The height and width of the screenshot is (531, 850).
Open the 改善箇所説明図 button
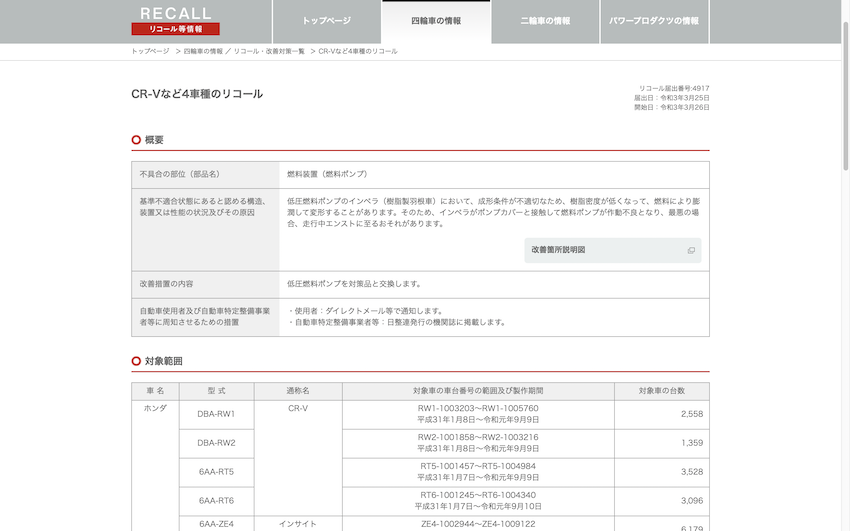coord(613,250)
